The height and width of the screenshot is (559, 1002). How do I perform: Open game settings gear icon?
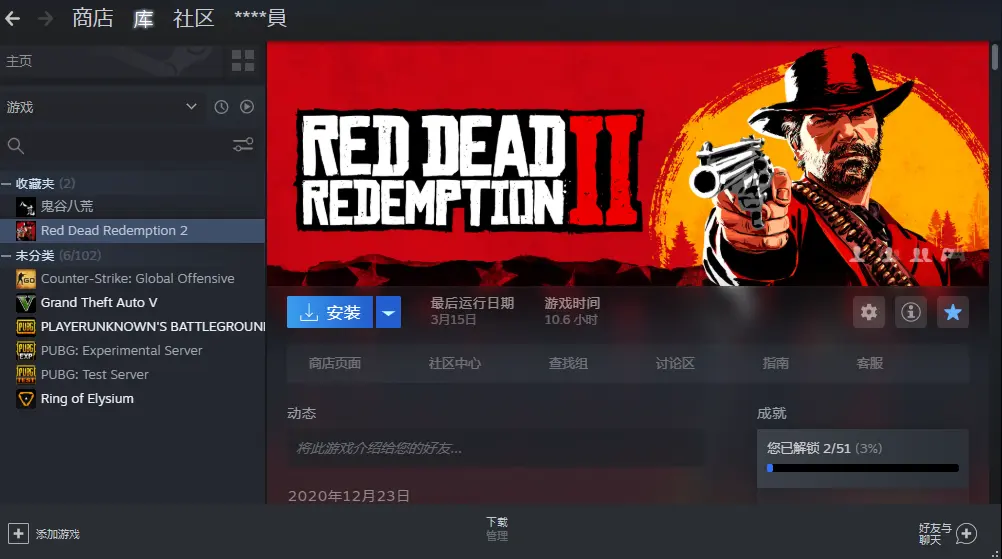[x=869, y=312]
